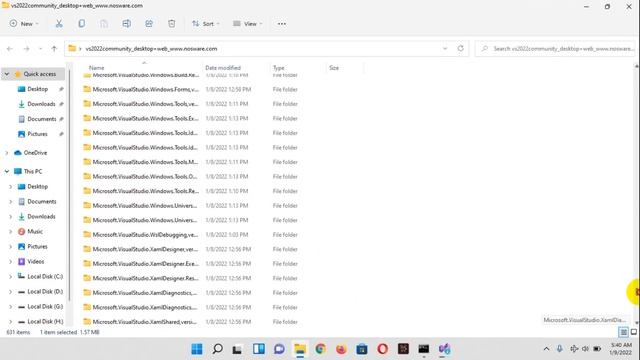Collapse the This PC tree node

click(7, 171)
